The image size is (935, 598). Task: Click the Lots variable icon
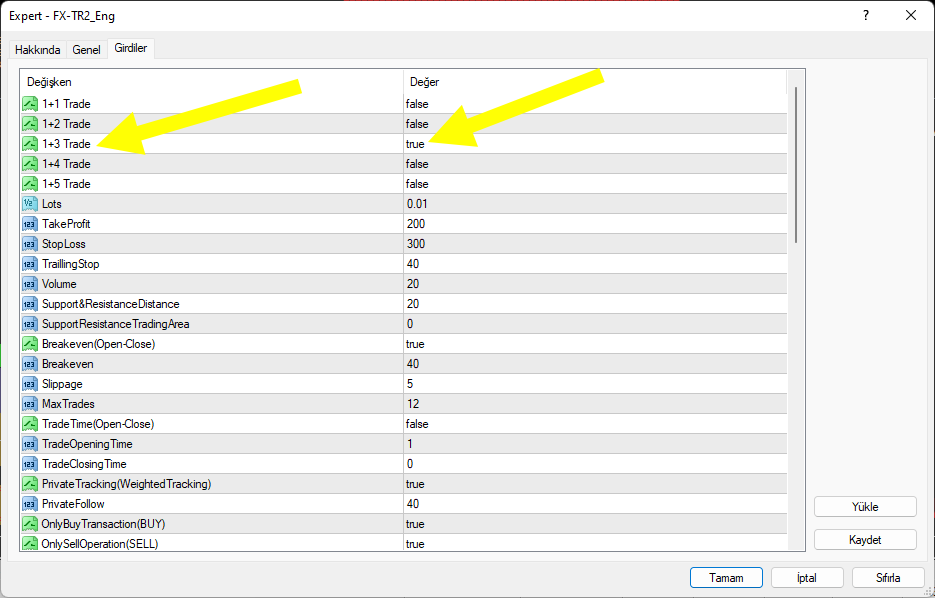tap(30, 204)
